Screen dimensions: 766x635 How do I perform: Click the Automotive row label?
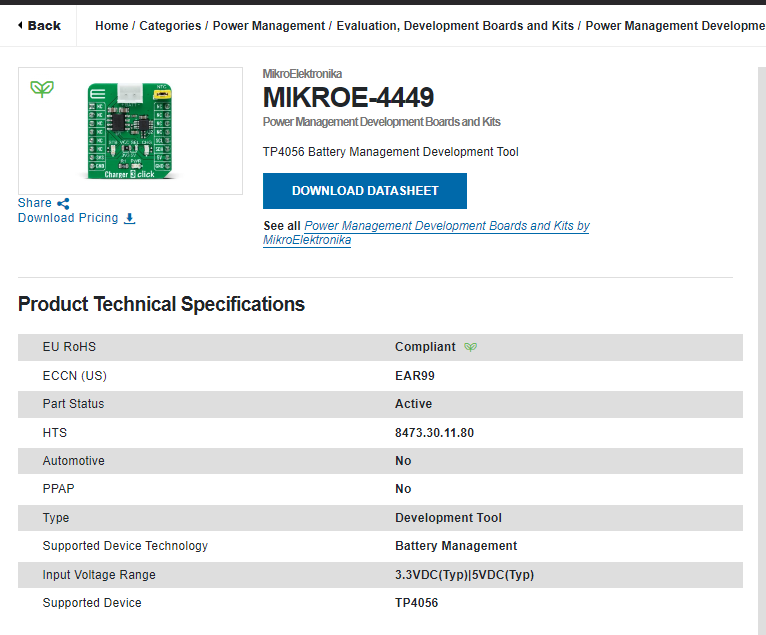74,461
